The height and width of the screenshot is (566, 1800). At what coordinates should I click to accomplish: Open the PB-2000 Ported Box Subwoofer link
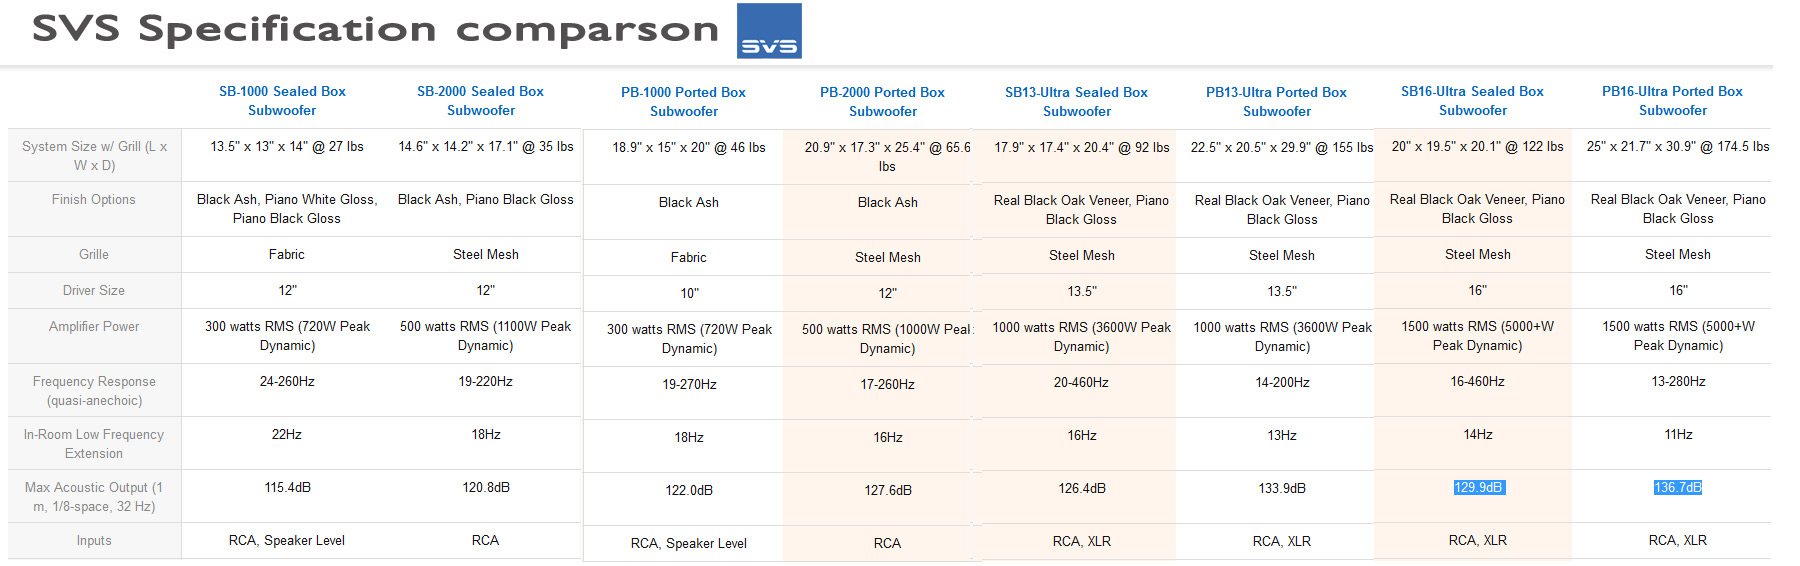882,102
